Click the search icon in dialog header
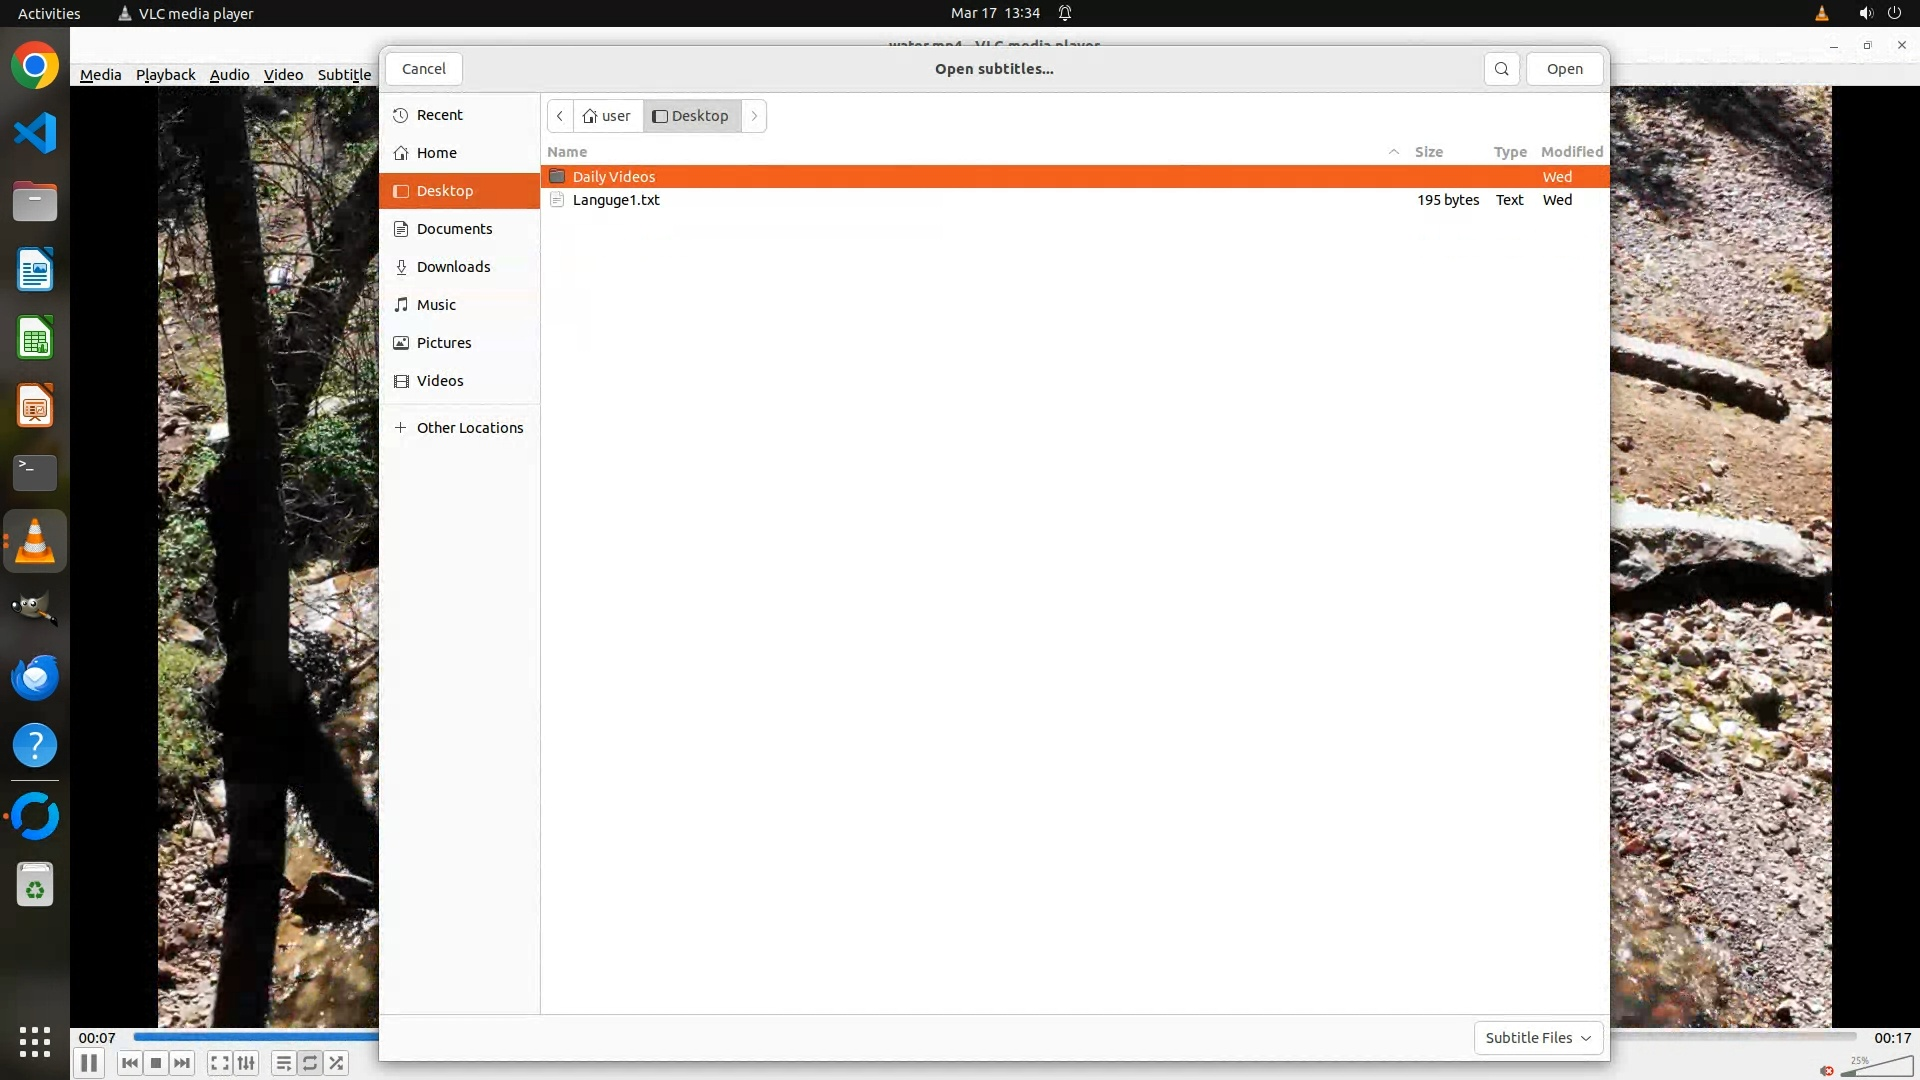Image resolution: width=1920 pixels, height=1080 pixels. (1501, 69)
